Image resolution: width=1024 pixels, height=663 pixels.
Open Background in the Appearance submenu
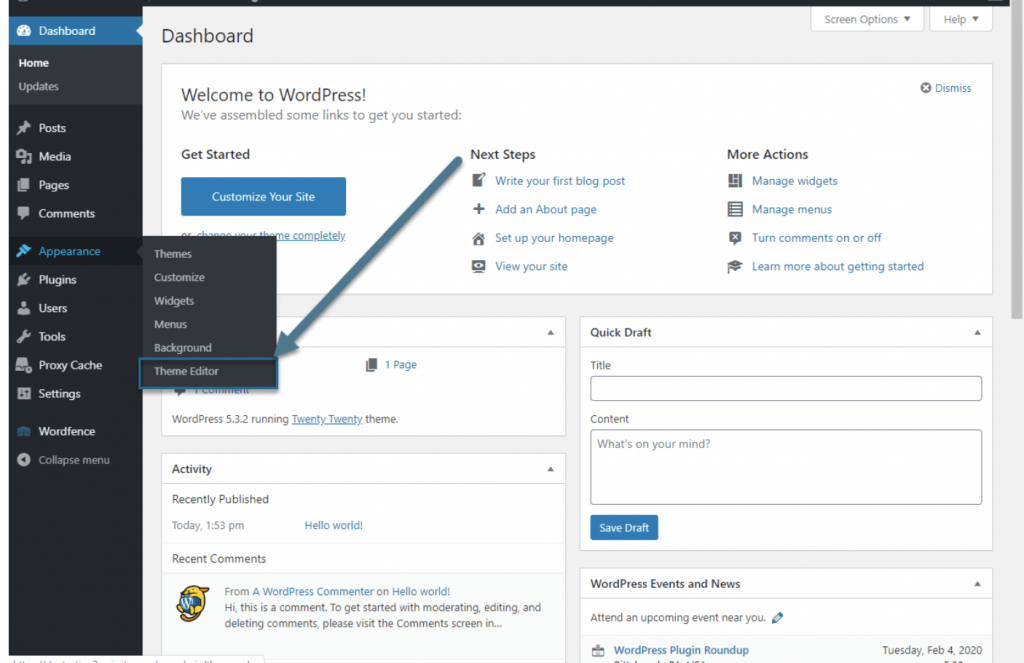pyautogui.click(x=183, y=348)
